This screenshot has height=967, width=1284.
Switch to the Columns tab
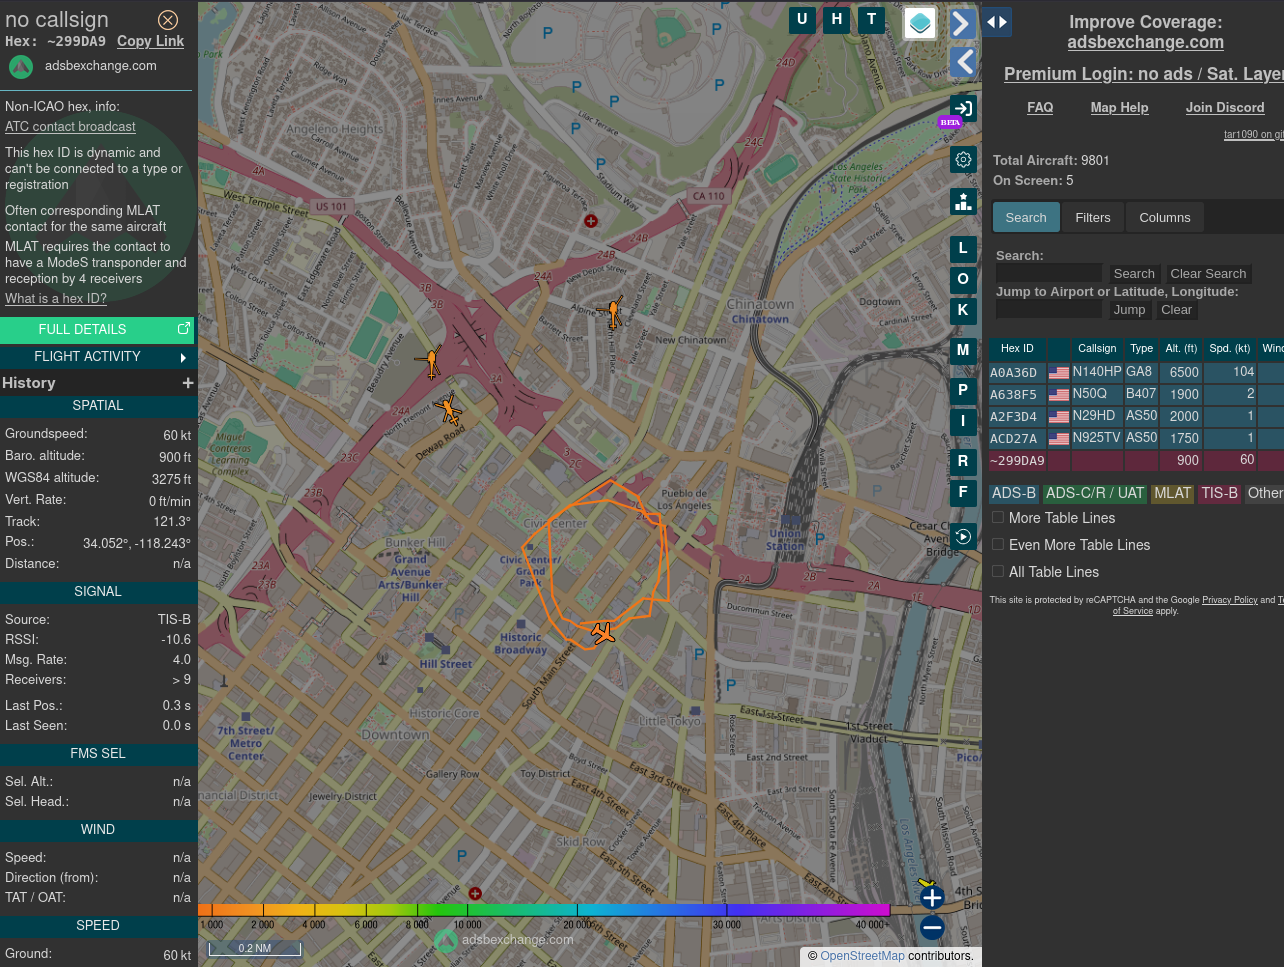(1165, 217)
